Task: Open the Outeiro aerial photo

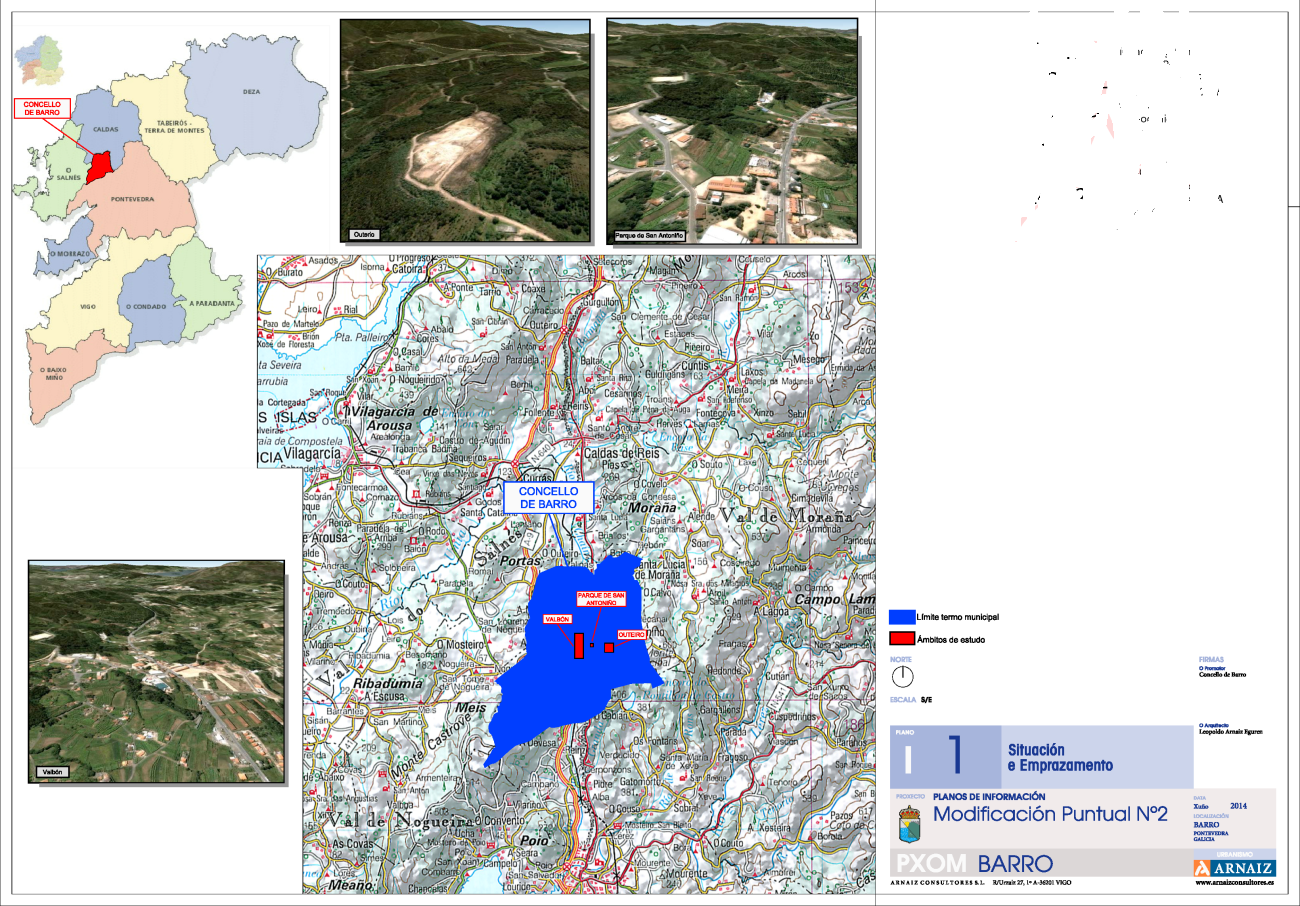Action: tap(465, 130)
